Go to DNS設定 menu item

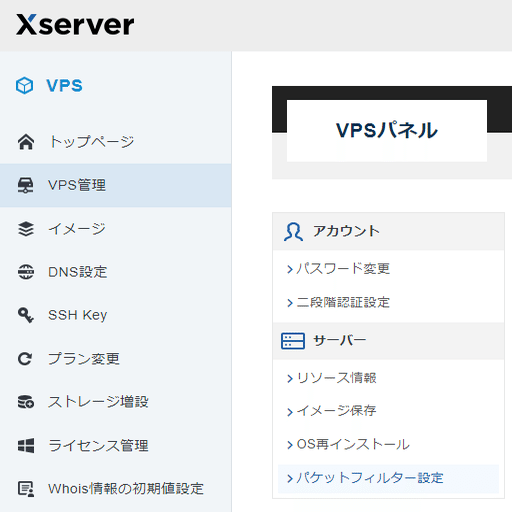click(x=116, y=272)
